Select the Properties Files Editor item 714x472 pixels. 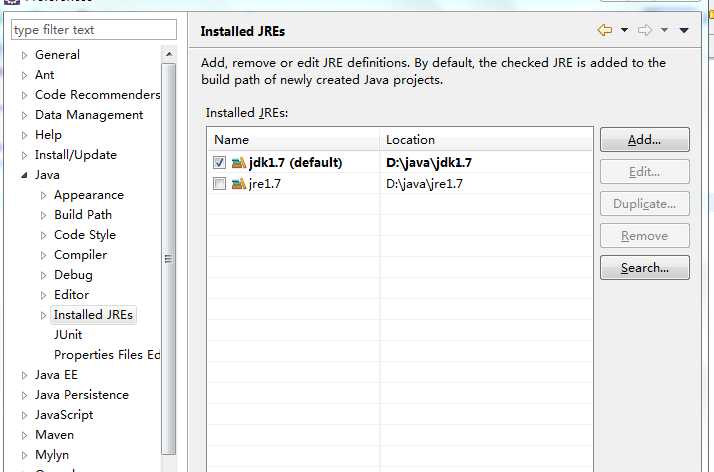click(107, 355)
